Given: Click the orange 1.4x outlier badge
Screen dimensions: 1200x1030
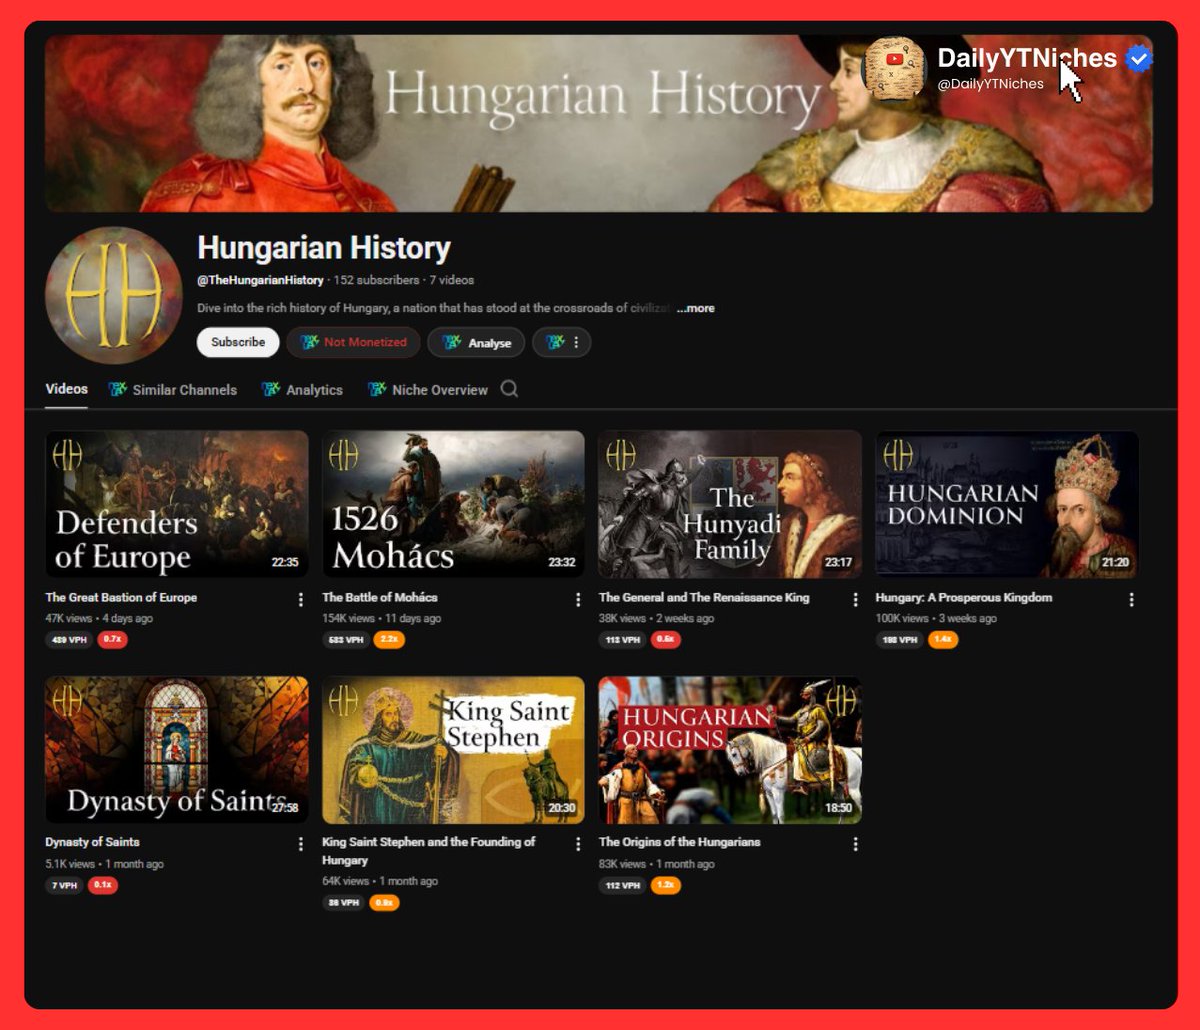Looking at the screenshot, I should [943, 640].
